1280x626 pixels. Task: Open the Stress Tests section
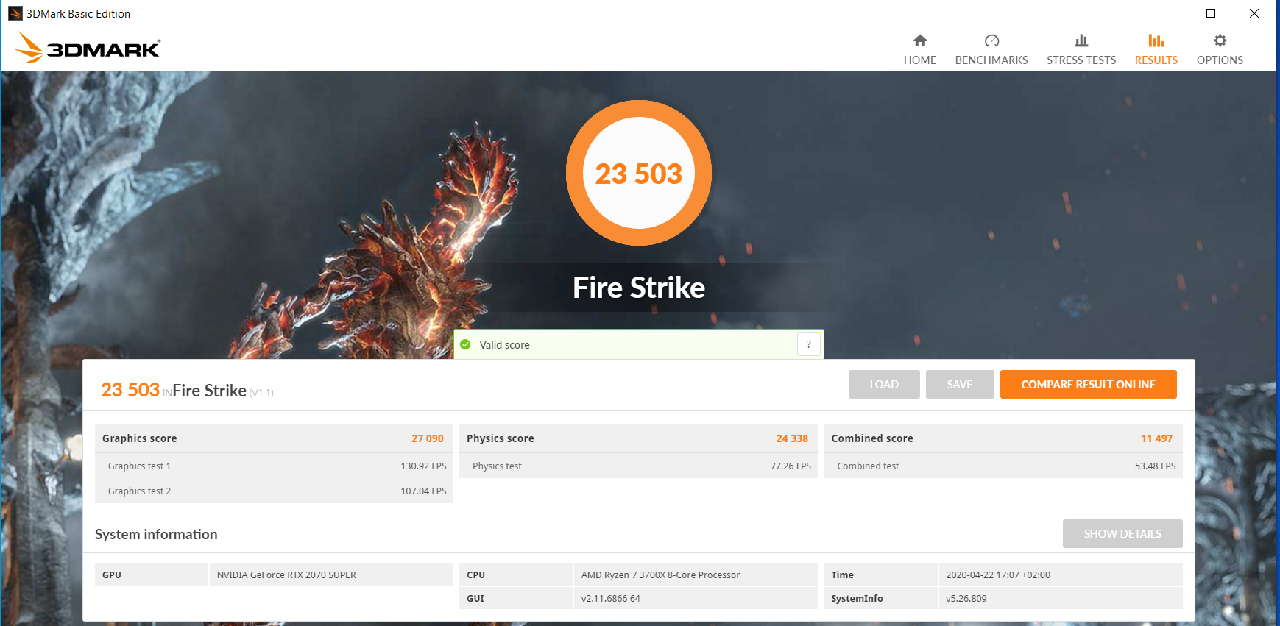pos(1081,50)
